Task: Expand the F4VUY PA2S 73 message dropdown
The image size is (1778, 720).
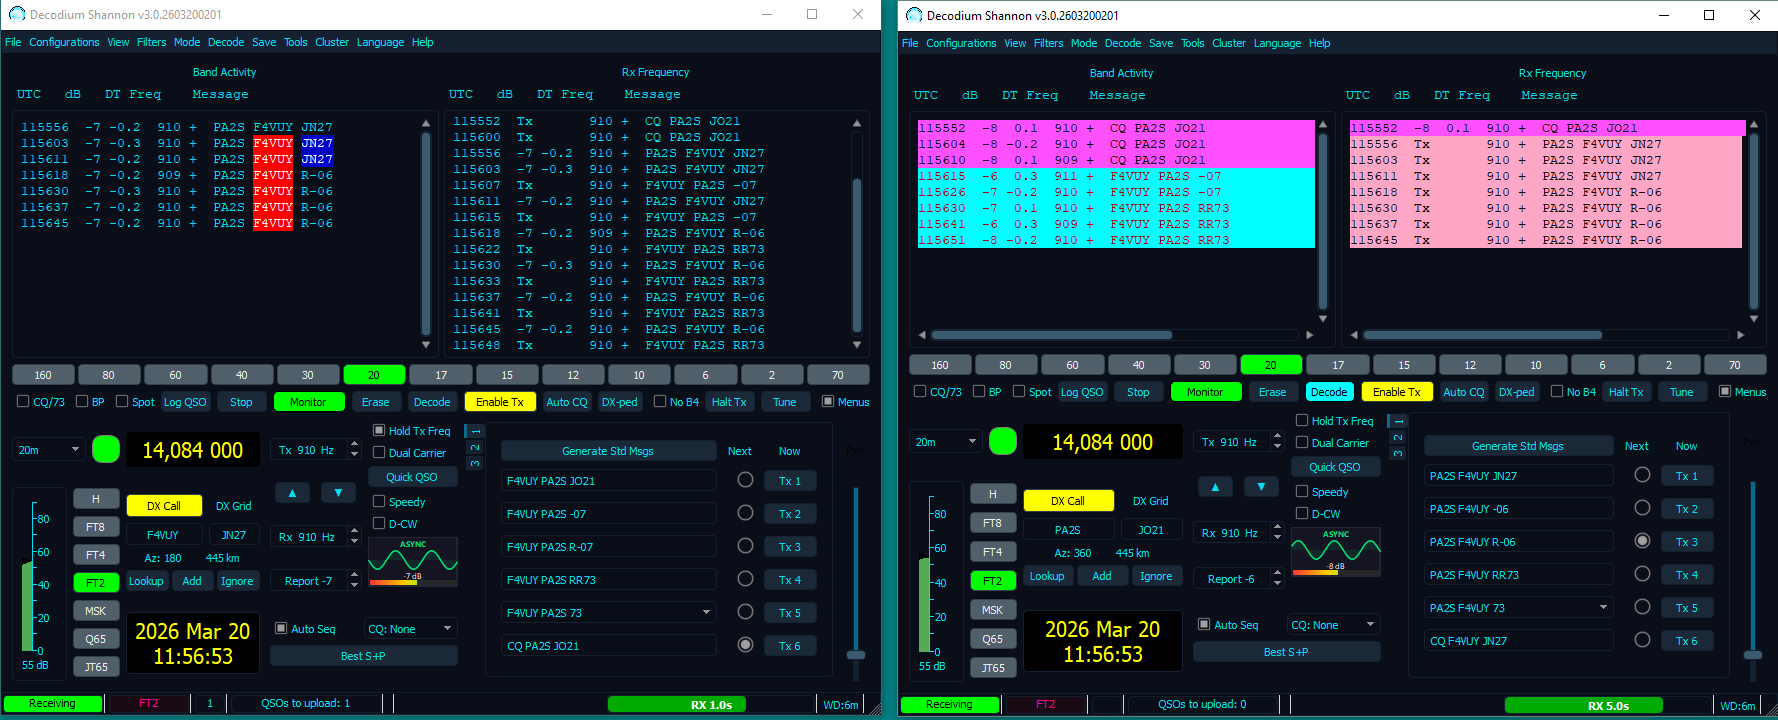Action: pyautogui.click(x=707, y=612)
